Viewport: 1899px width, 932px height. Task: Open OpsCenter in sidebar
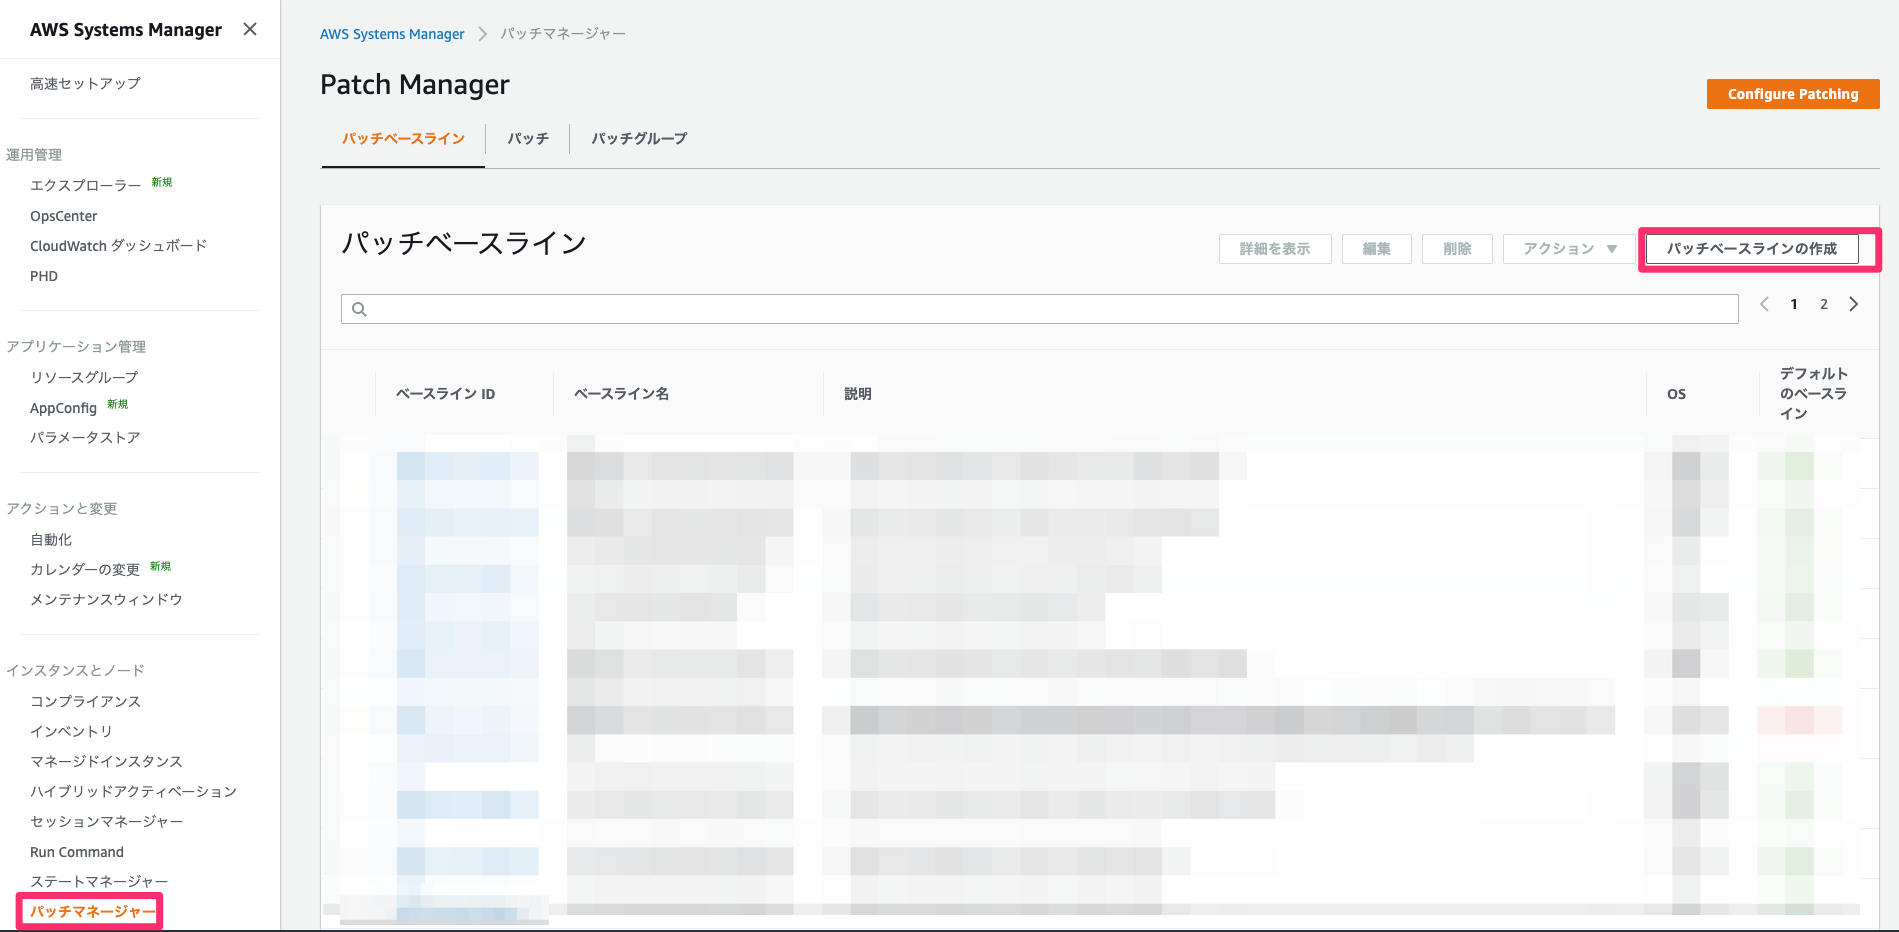point(64,216)
